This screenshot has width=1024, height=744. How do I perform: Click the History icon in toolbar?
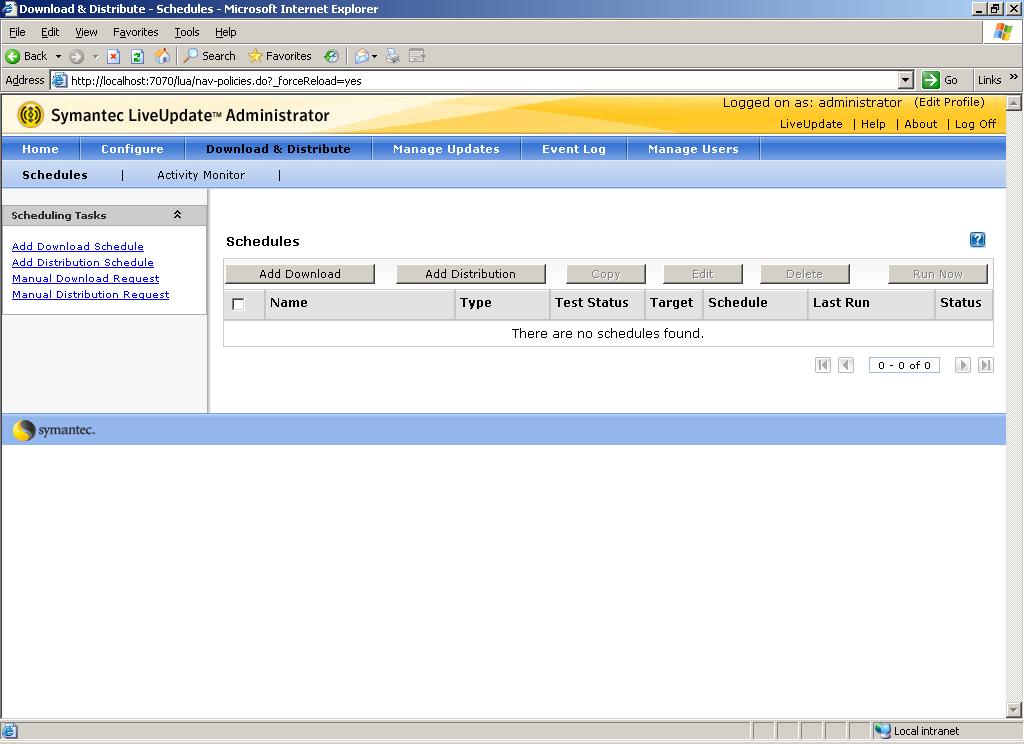pyautogui.click(x=332, y=56)
